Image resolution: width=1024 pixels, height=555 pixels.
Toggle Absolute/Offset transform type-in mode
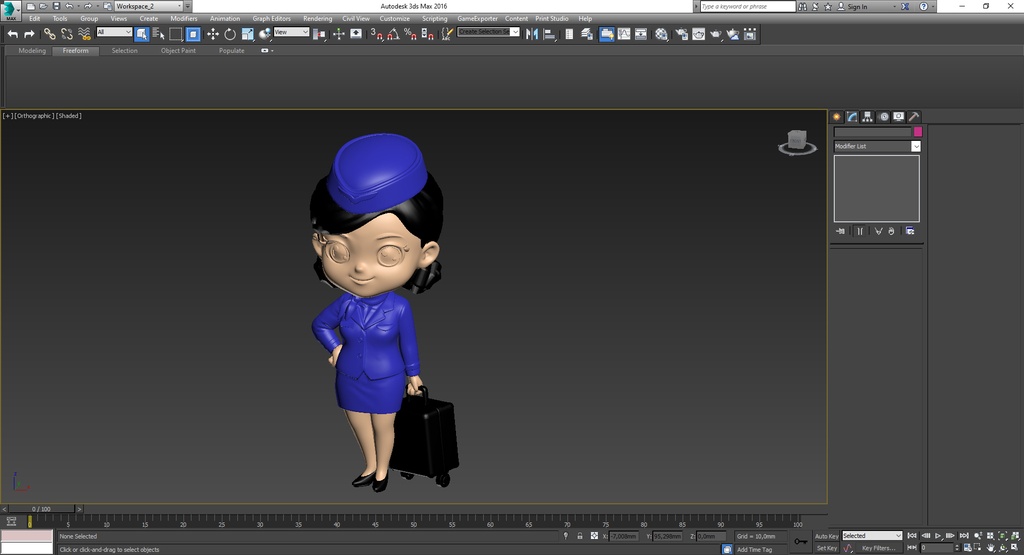594,535
